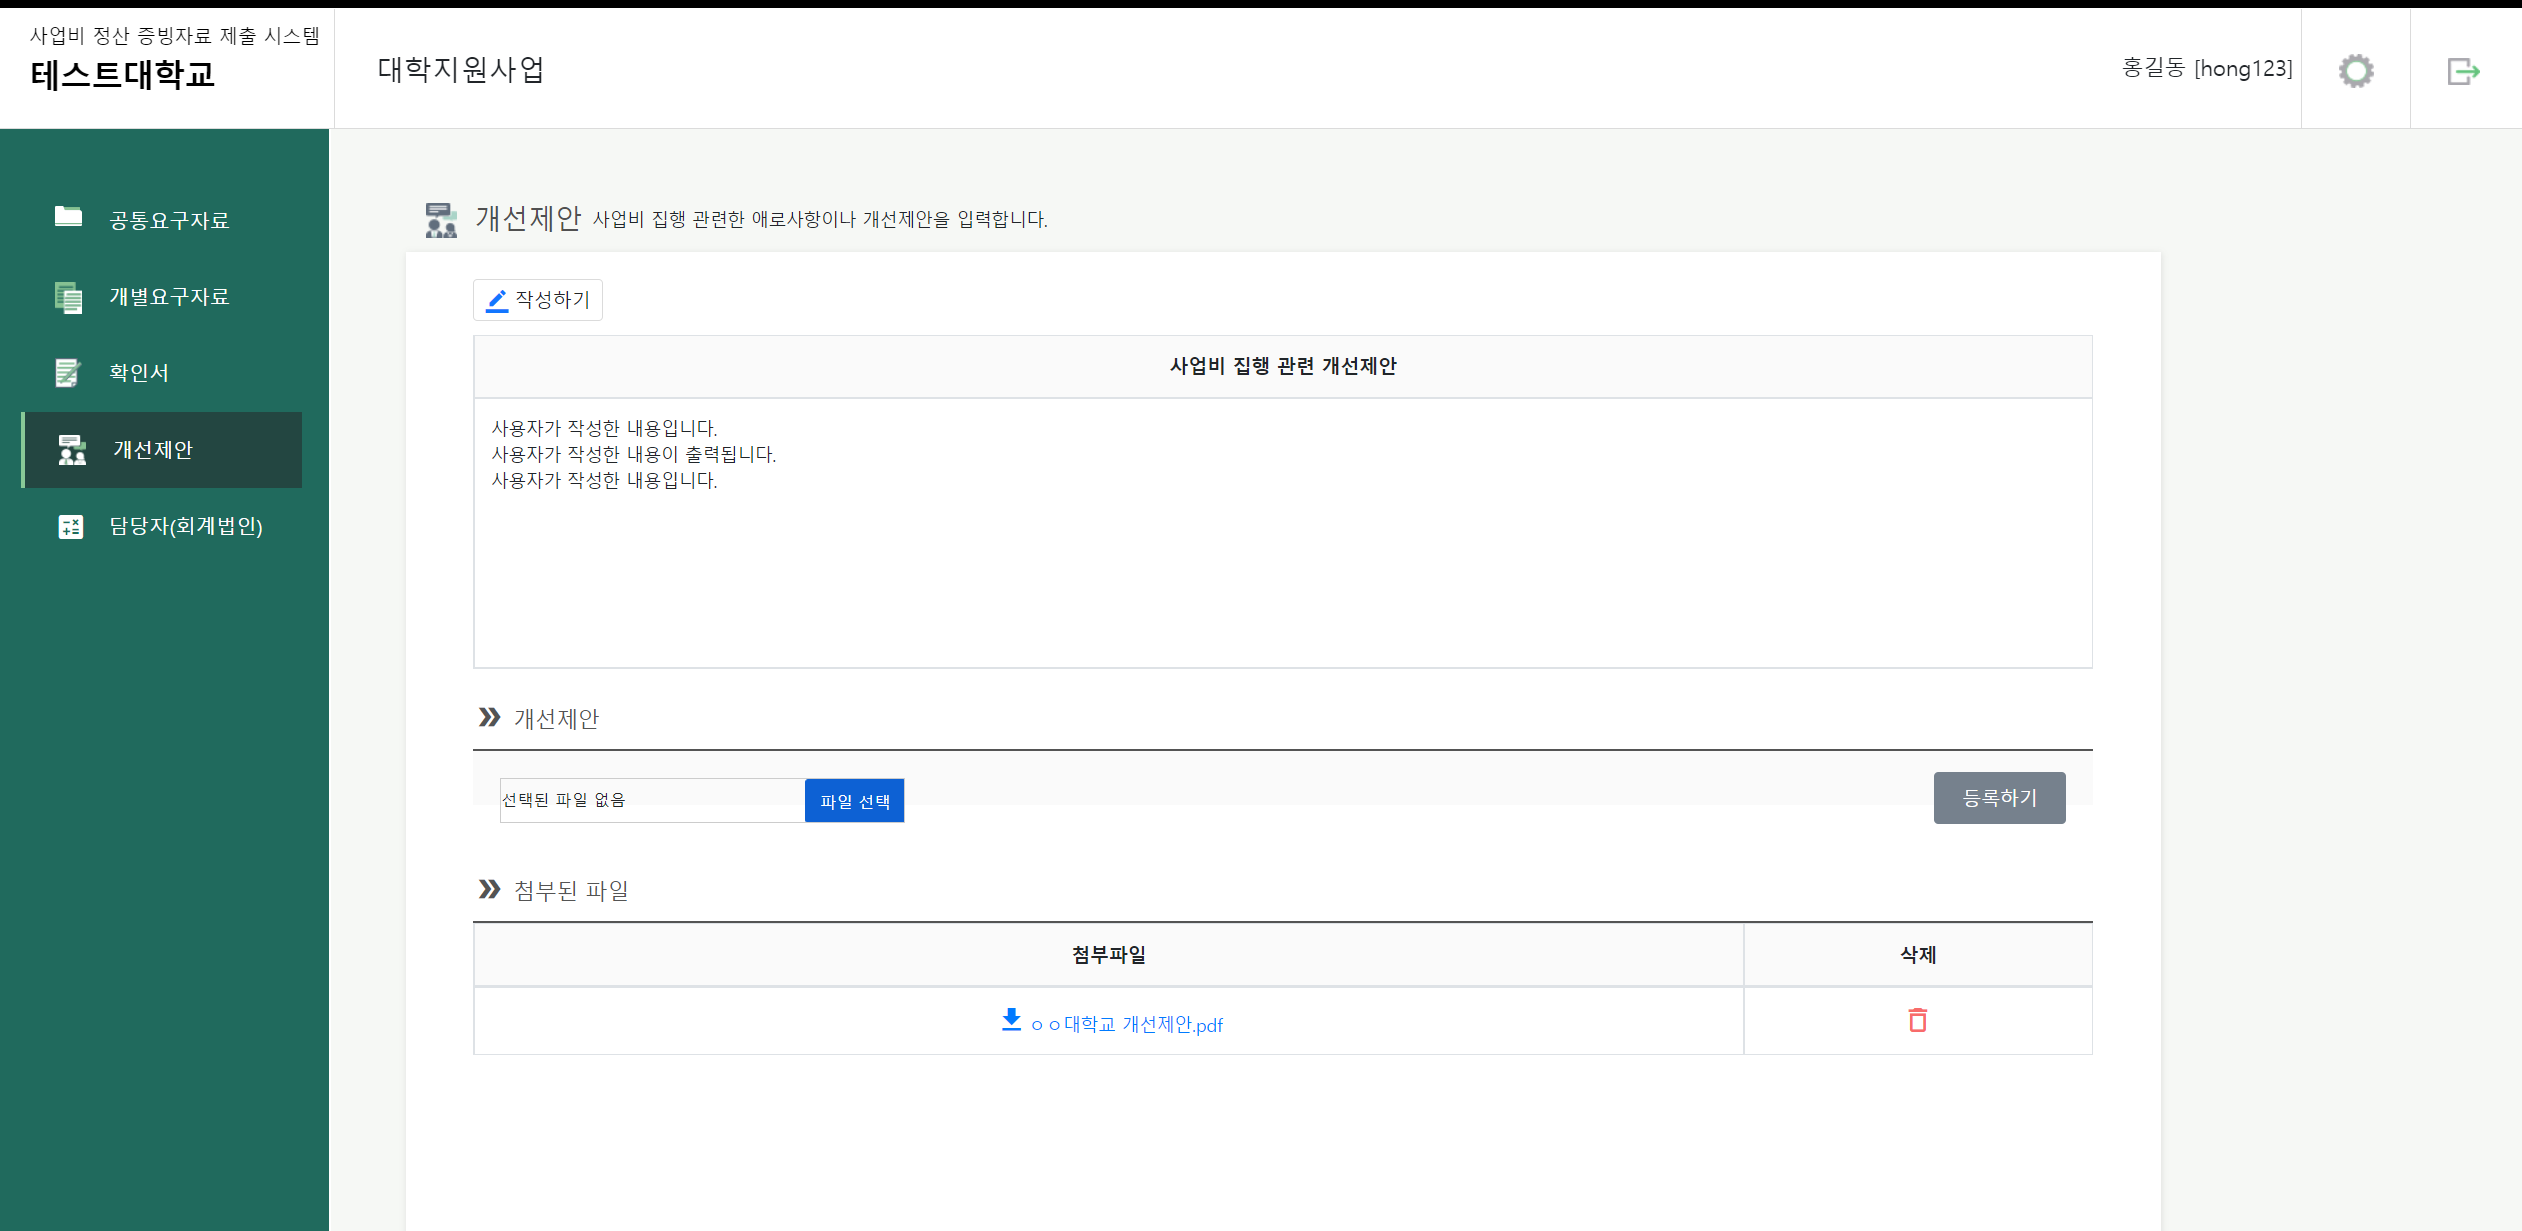Click the 파일 선택 file picker button
This screenshot has width=2522, height=1231.
854,800
